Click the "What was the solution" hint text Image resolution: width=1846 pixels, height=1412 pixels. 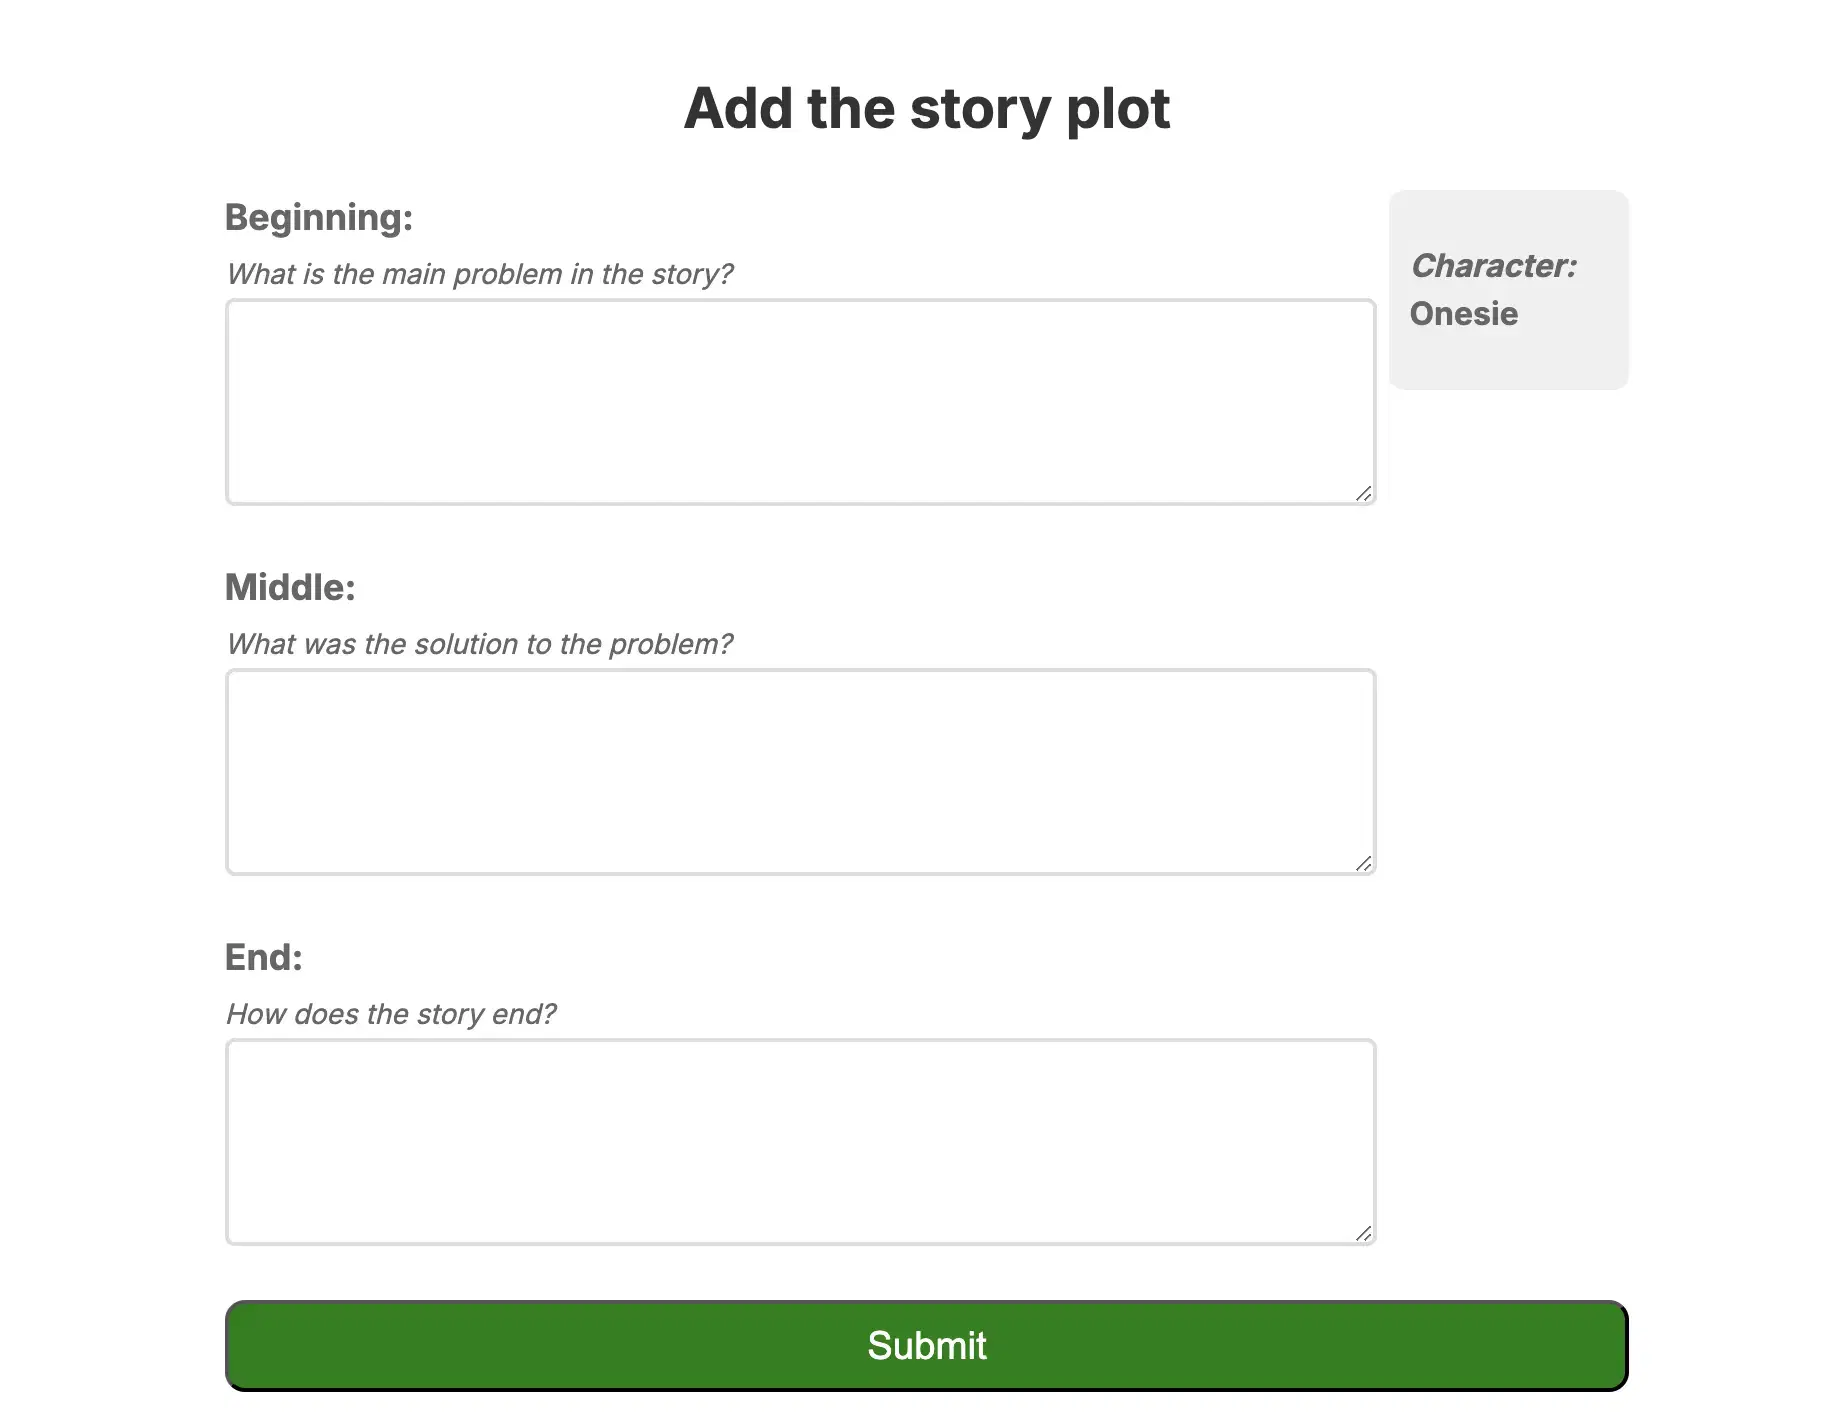[x=479, y=644]
